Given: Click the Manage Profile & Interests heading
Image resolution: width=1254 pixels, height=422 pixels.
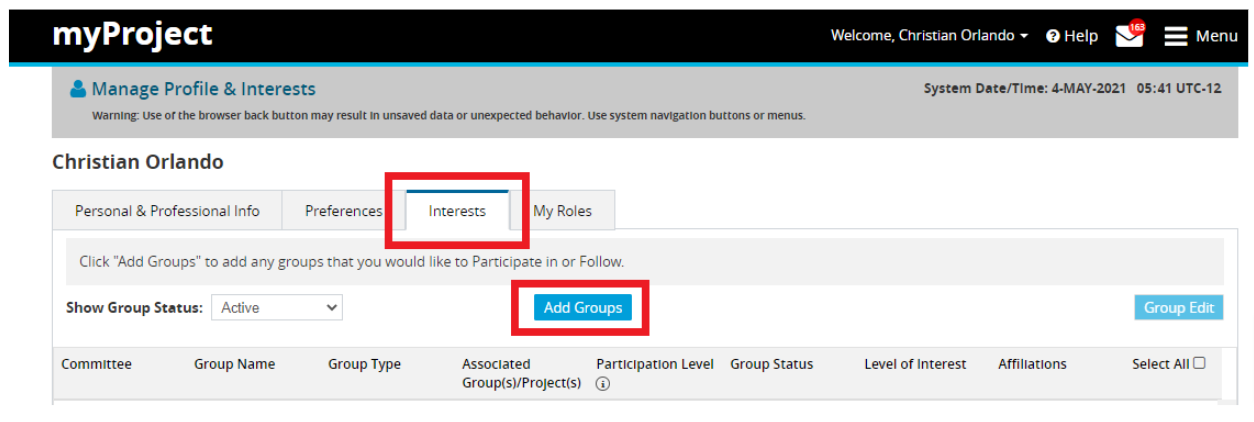Looking at the screenshot, I should pos(203,89).
